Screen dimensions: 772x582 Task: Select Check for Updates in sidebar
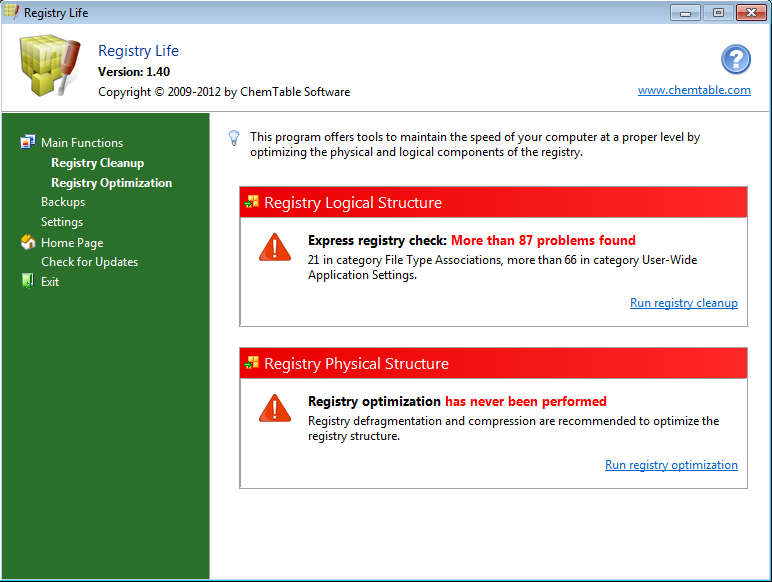89,262
